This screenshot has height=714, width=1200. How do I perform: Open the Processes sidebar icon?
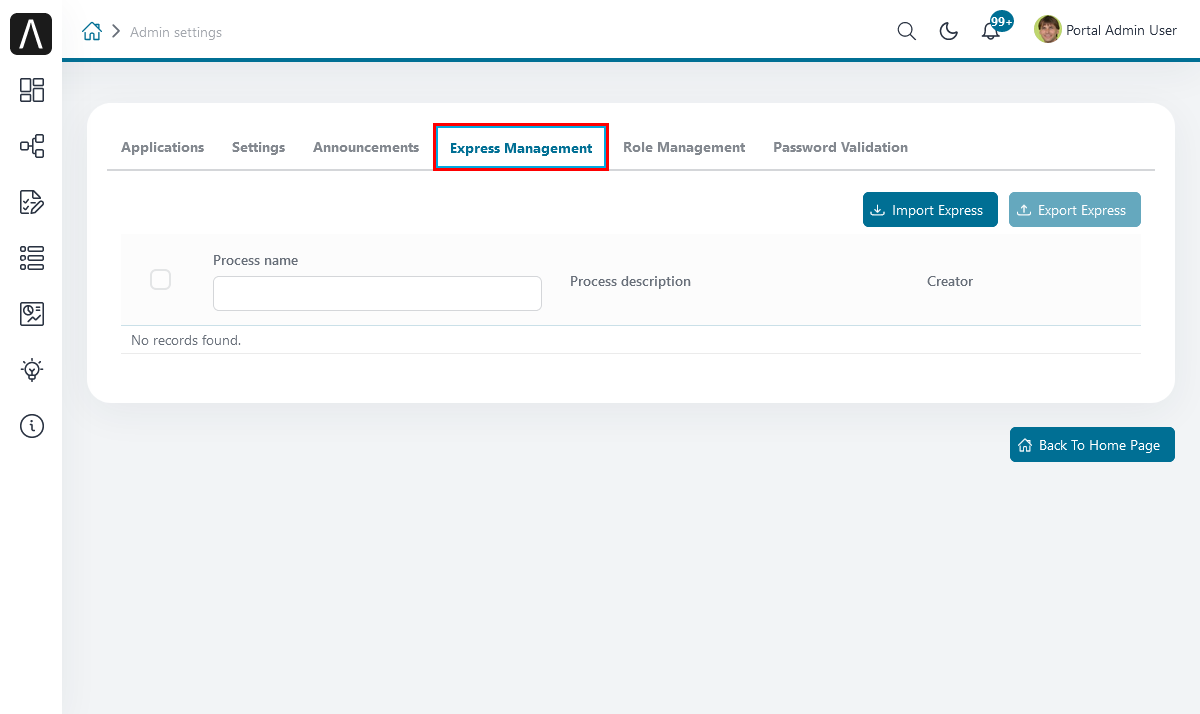pos(32,146)
